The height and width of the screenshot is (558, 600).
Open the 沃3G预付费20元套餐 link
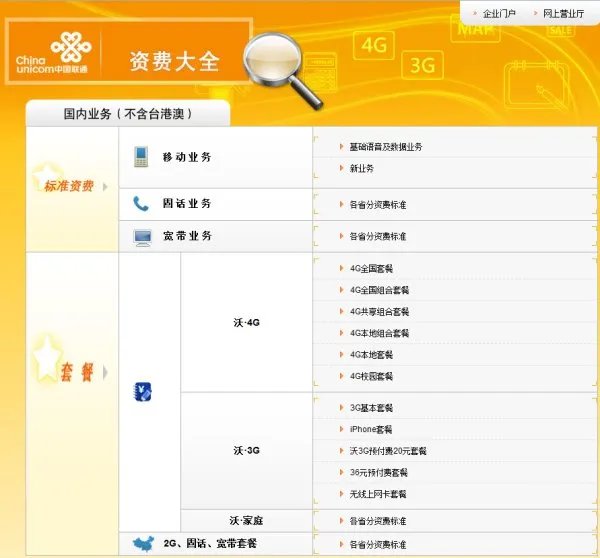388,451
